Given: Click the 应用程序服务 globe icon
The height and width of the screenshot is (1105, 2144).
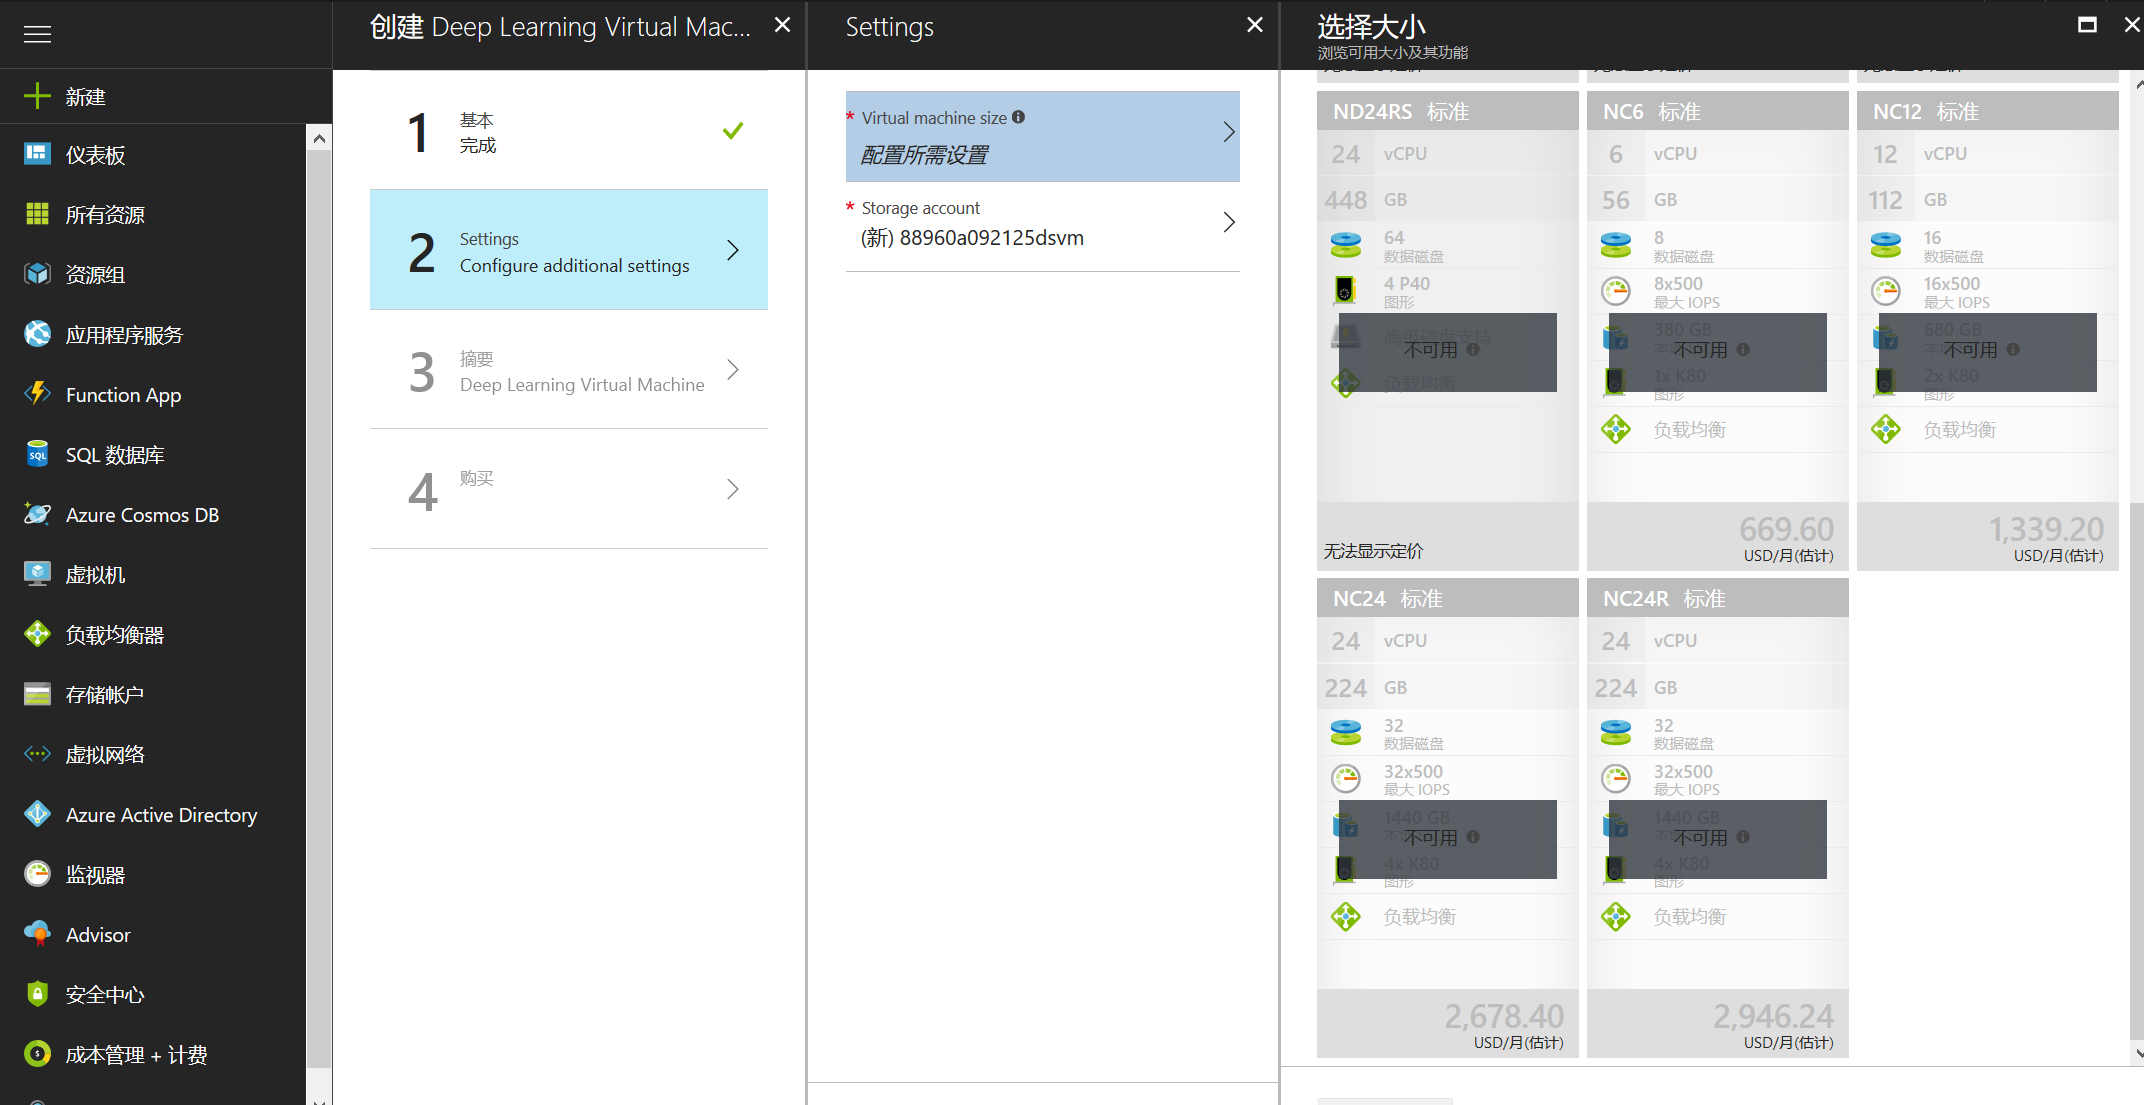Looking at the screenshot, I should click(37, 333).
